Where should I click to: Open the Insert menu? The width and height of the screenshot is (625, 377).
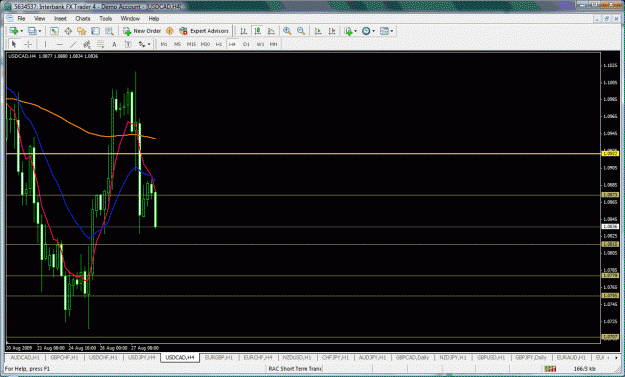(60, 19)
